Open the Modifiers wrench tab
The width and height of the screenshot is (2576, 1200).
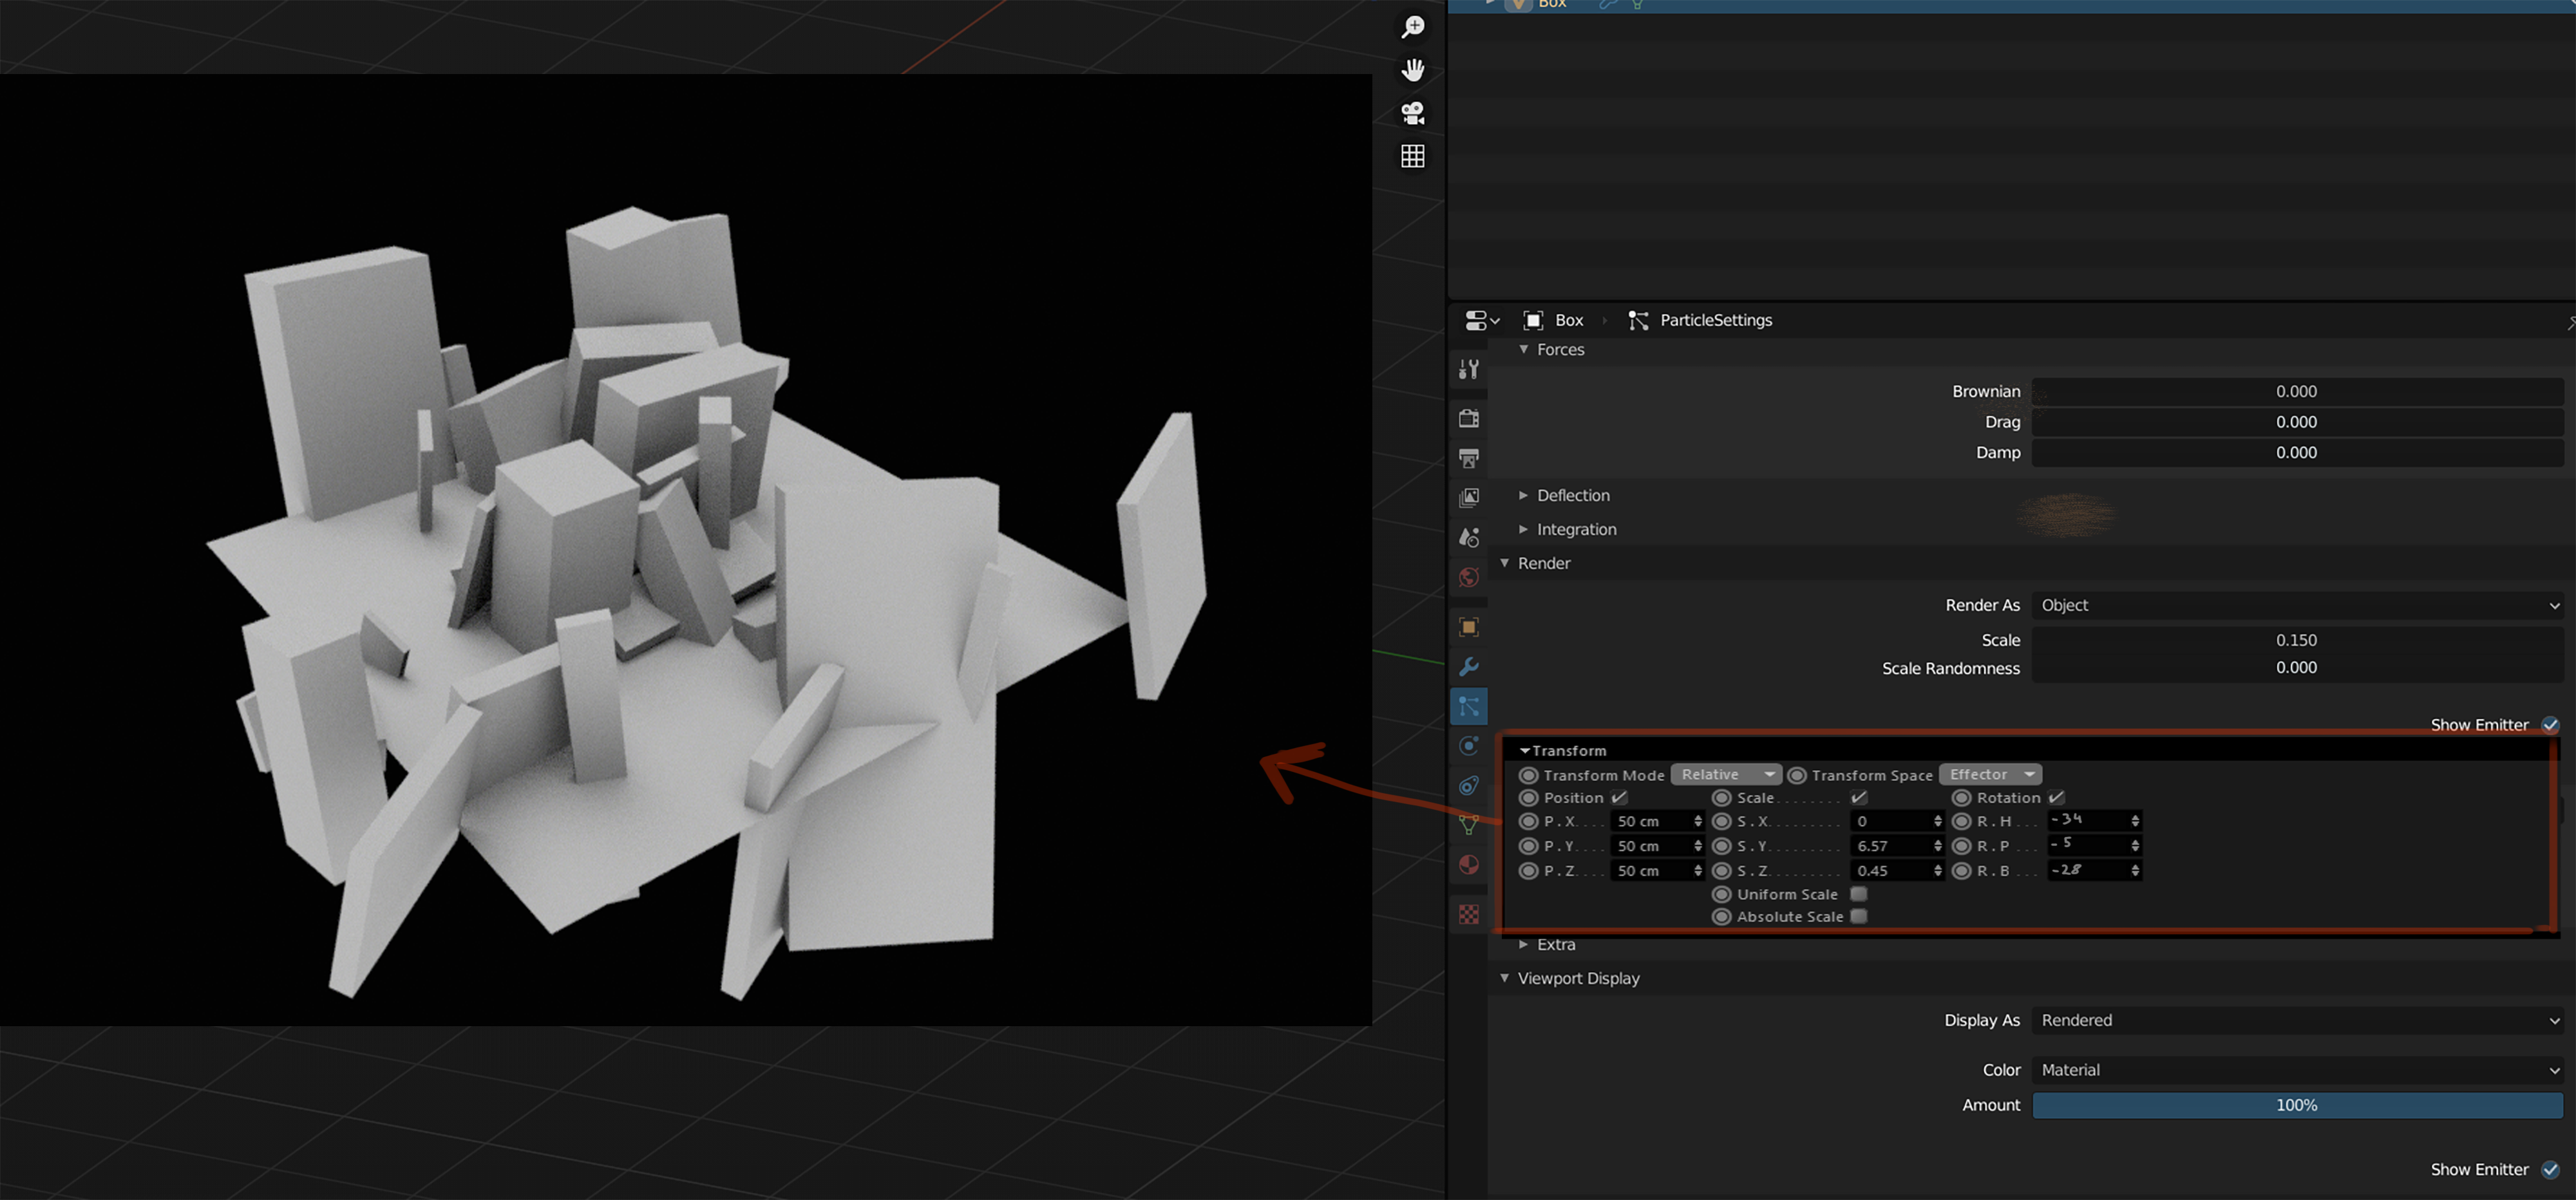1468,666
